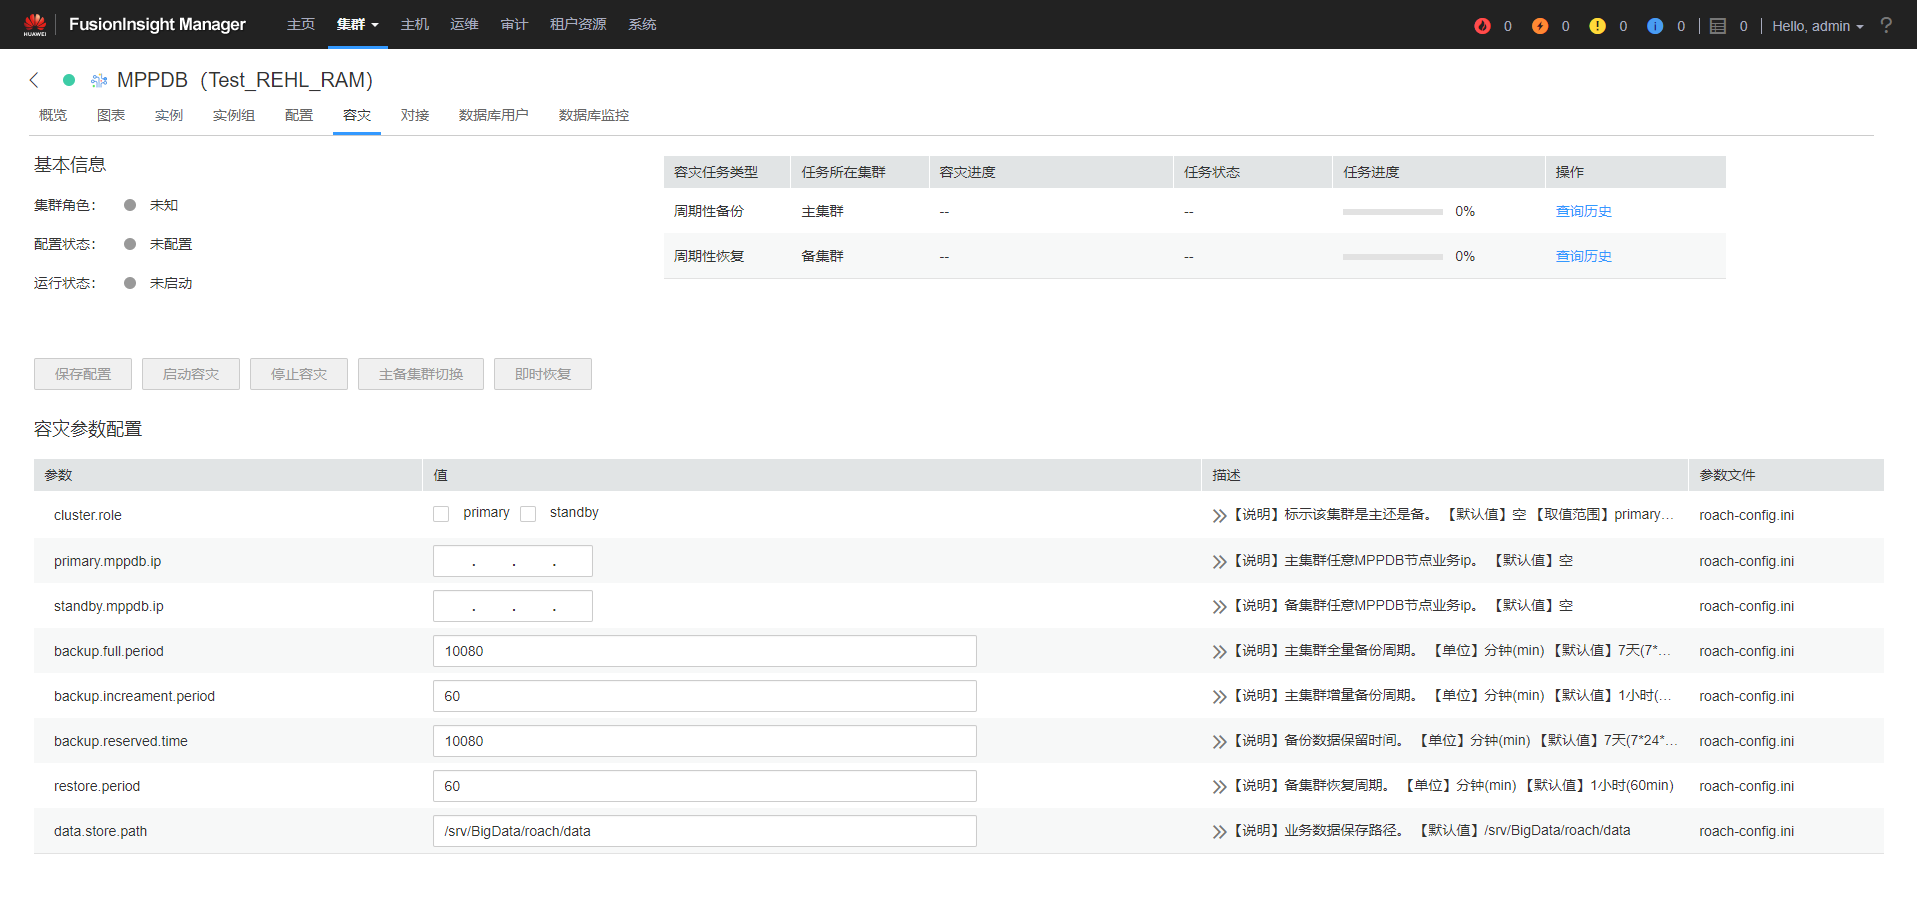Switch to the 图表 tab
Image resolution: width=1917 pixels, height=905 pixels.
click(x=111, y=116)
